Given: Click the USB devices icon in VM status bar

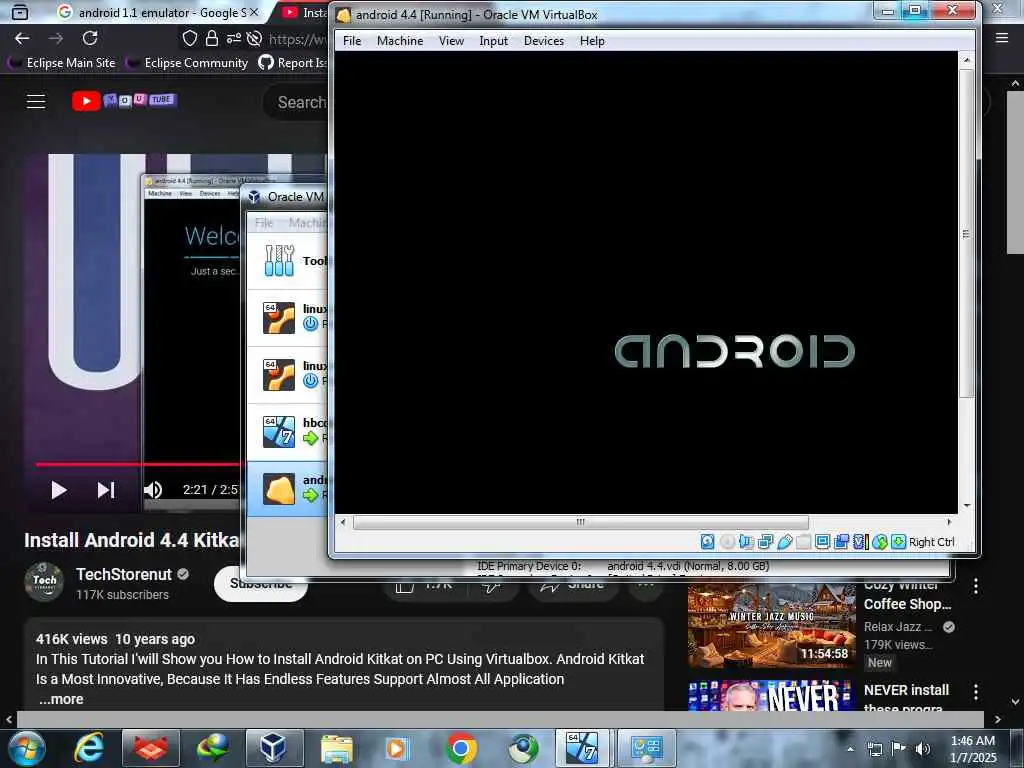Looking at the screenshot, I should (784, 541).
